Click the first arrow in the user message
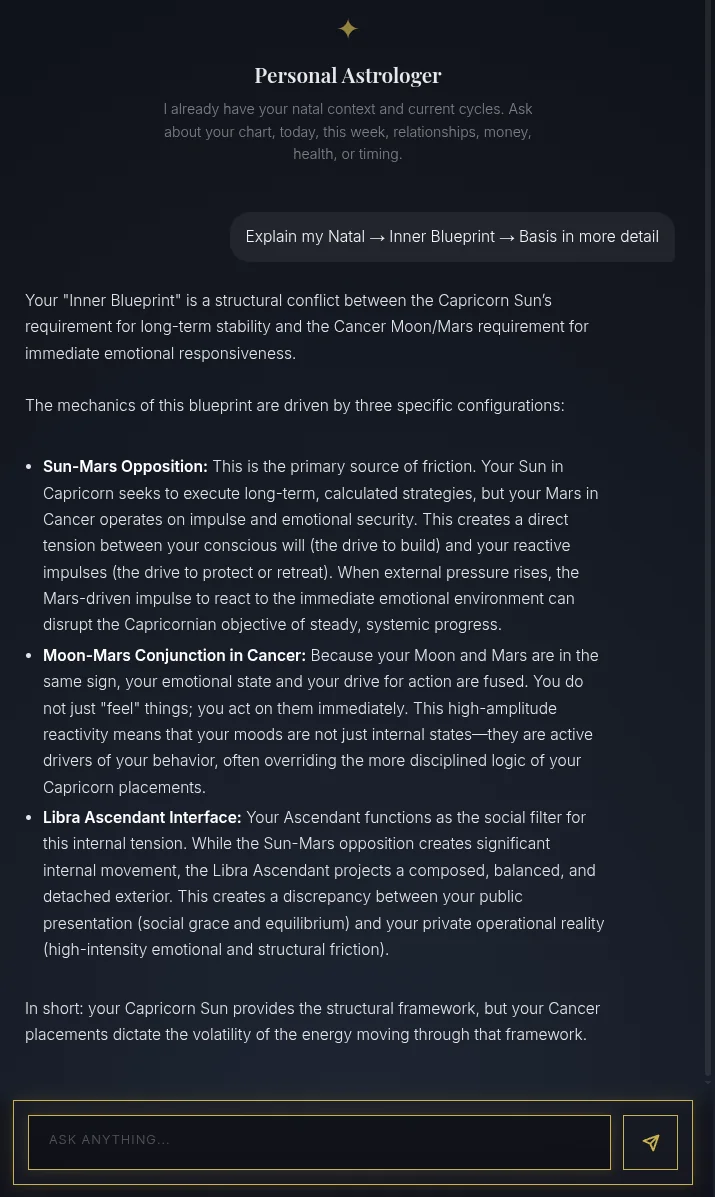The width and height of the screenshot is (715, 1197). coord(377,237)
